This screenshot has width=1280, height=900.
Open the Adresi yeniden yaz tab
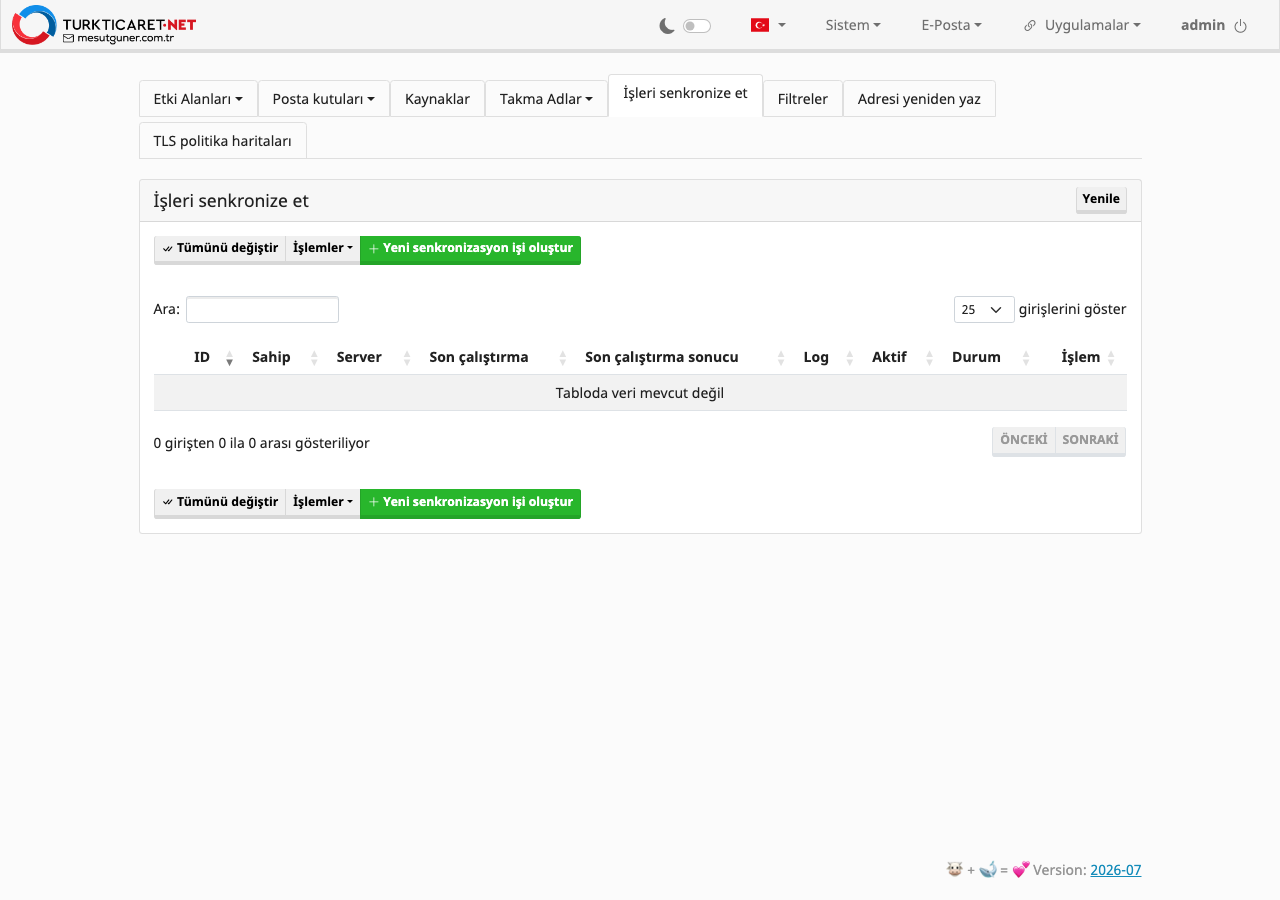pyautogui.click(x=919, y=99)
